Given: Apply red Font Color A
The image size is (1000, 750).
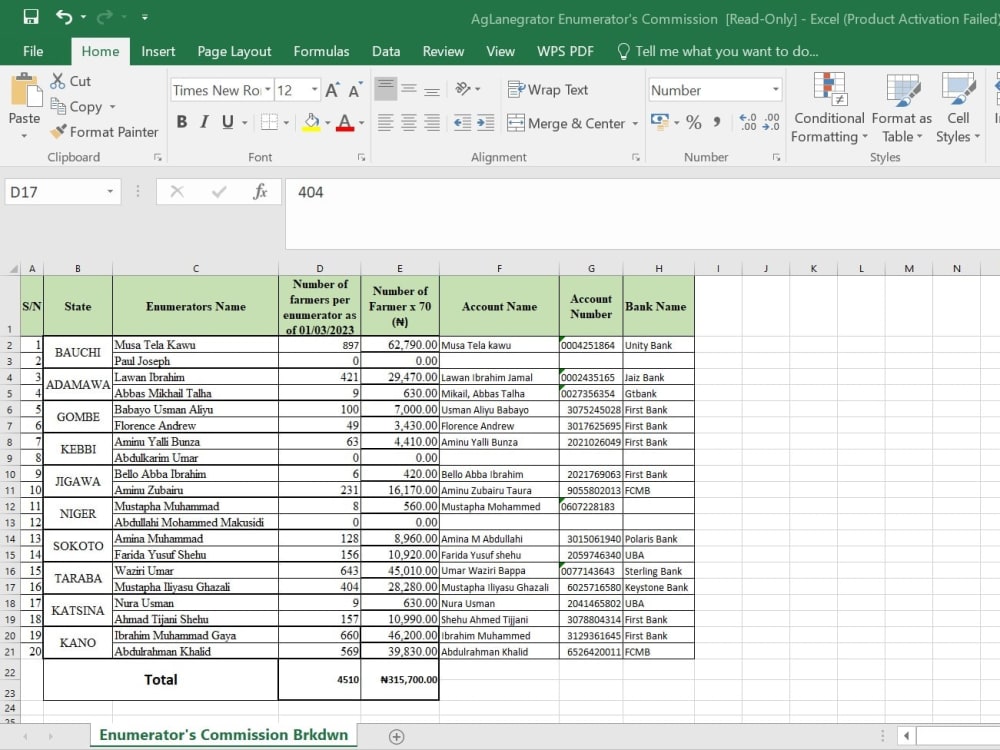Looking at the screenshot, I should coord(345,122).
